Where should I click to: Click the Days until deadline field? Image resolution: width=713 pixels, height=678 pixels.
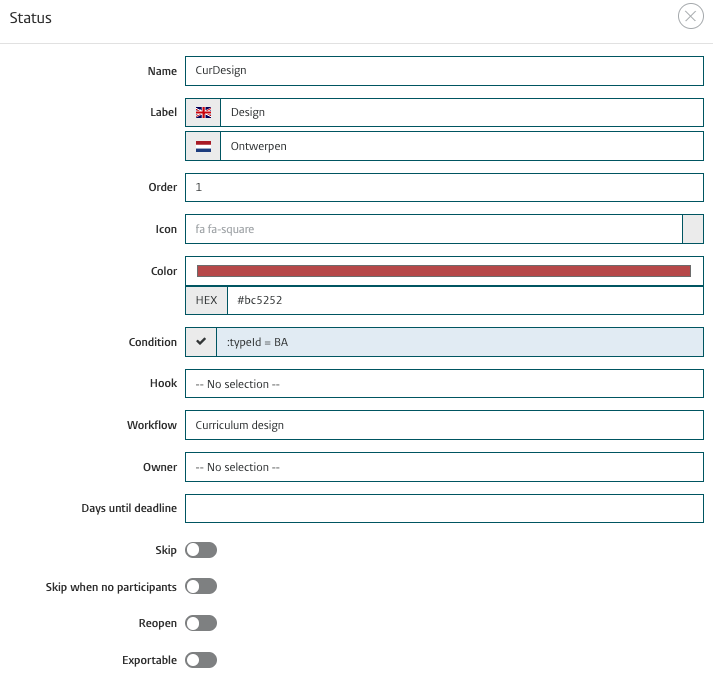(444, 508)
